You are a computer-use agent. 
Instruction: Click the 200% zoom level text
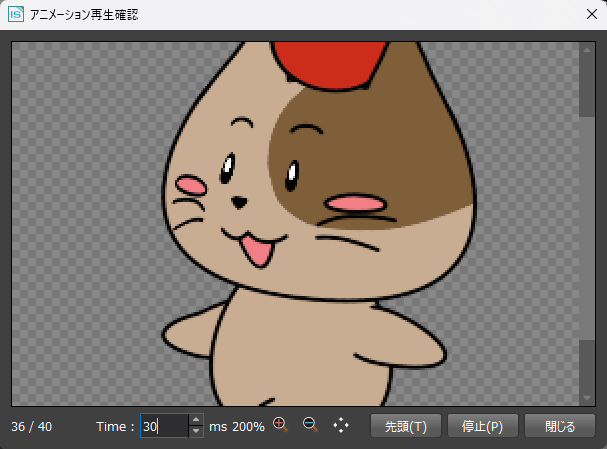tap(249, 427)
